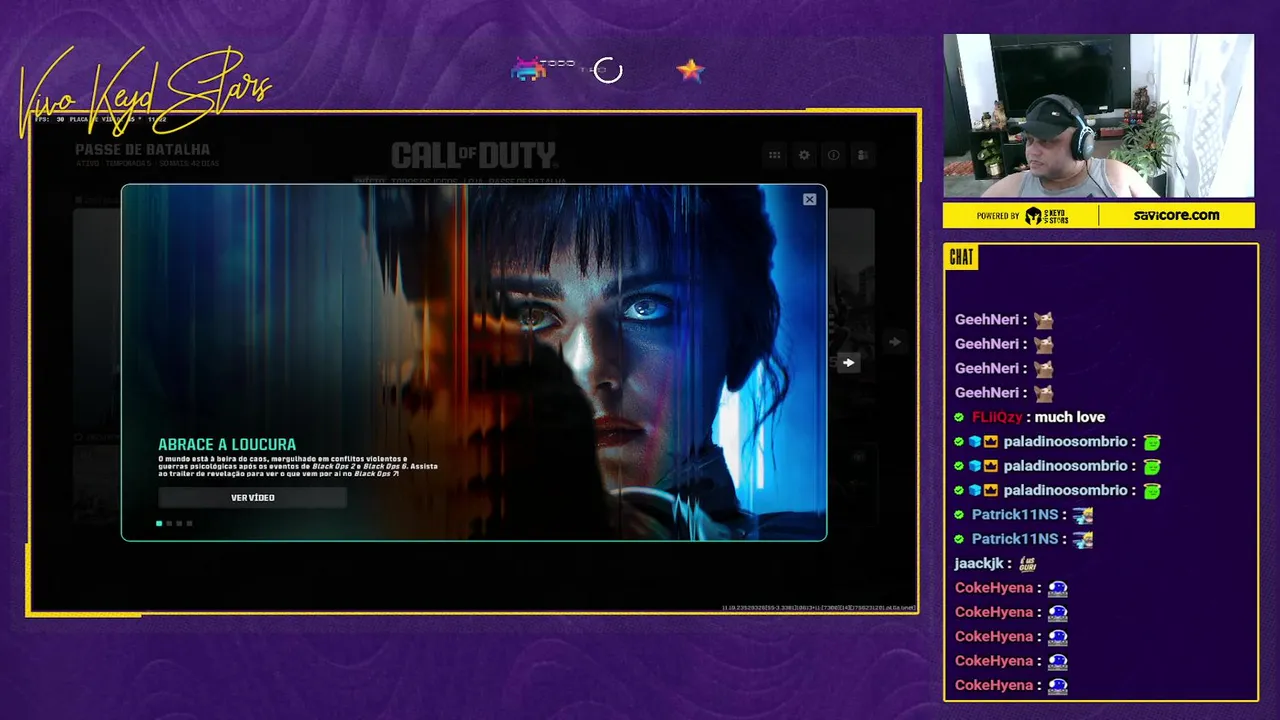The width and height of the screenshot is (1280, 720).
Task: Click the savicore.com banner link
Action: click(x=1176, y=215)
